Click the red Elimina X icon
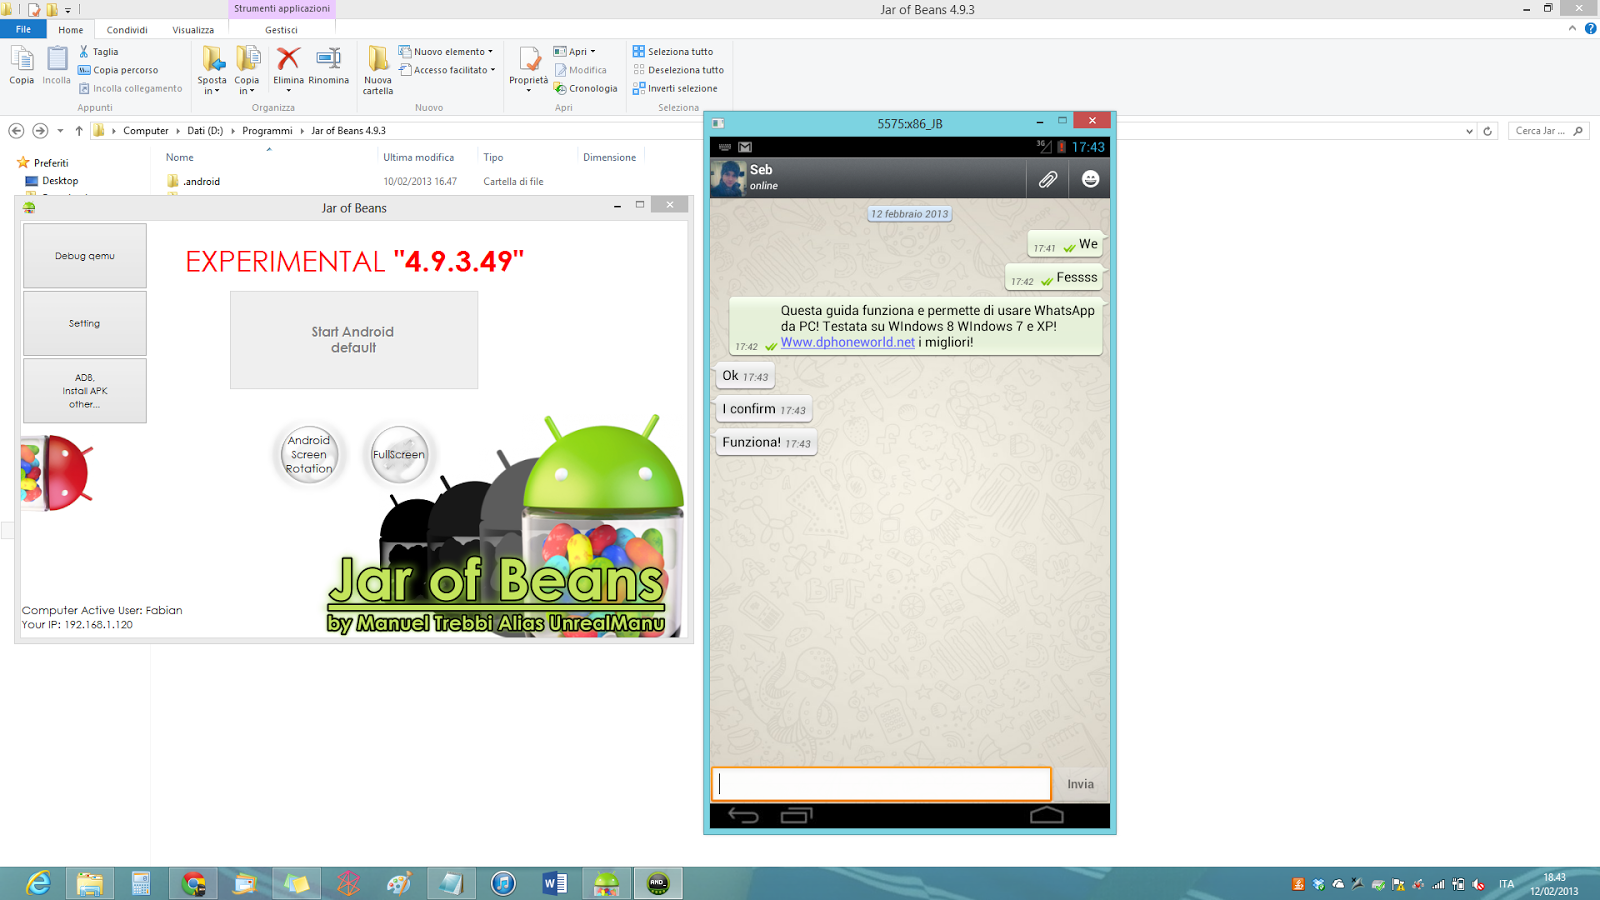The width and height of the screenshot is (1600, 900). [288, 59]
